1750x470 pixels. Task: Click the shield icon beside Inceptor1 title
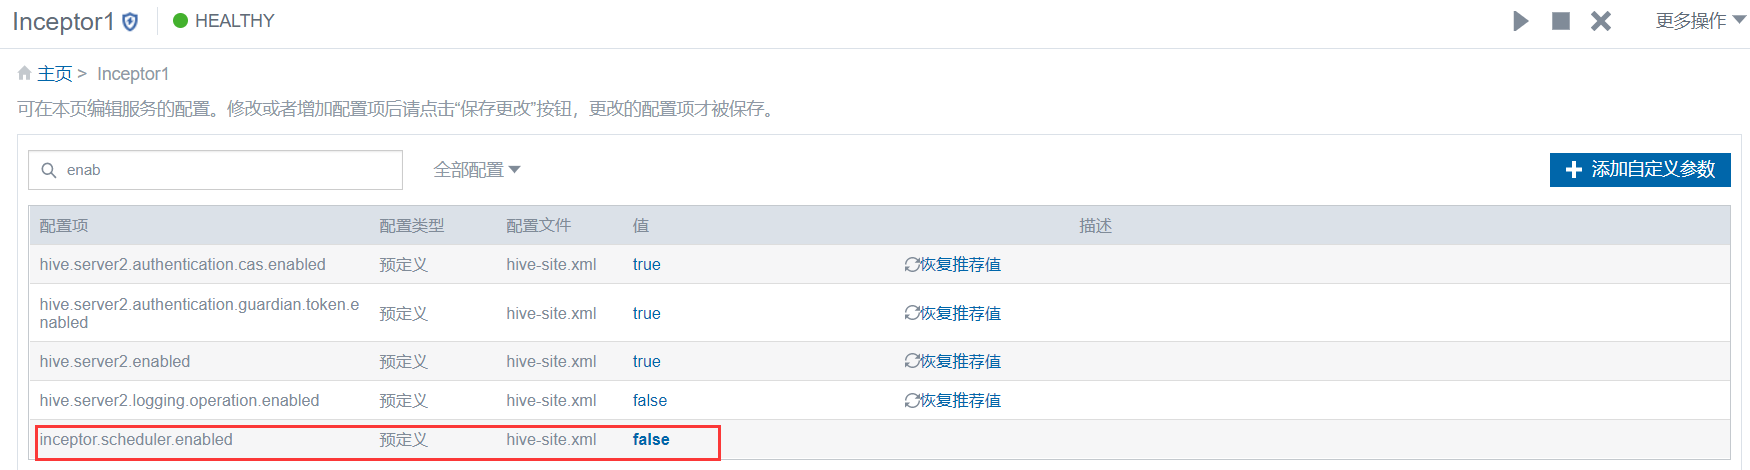click(130, 22)
